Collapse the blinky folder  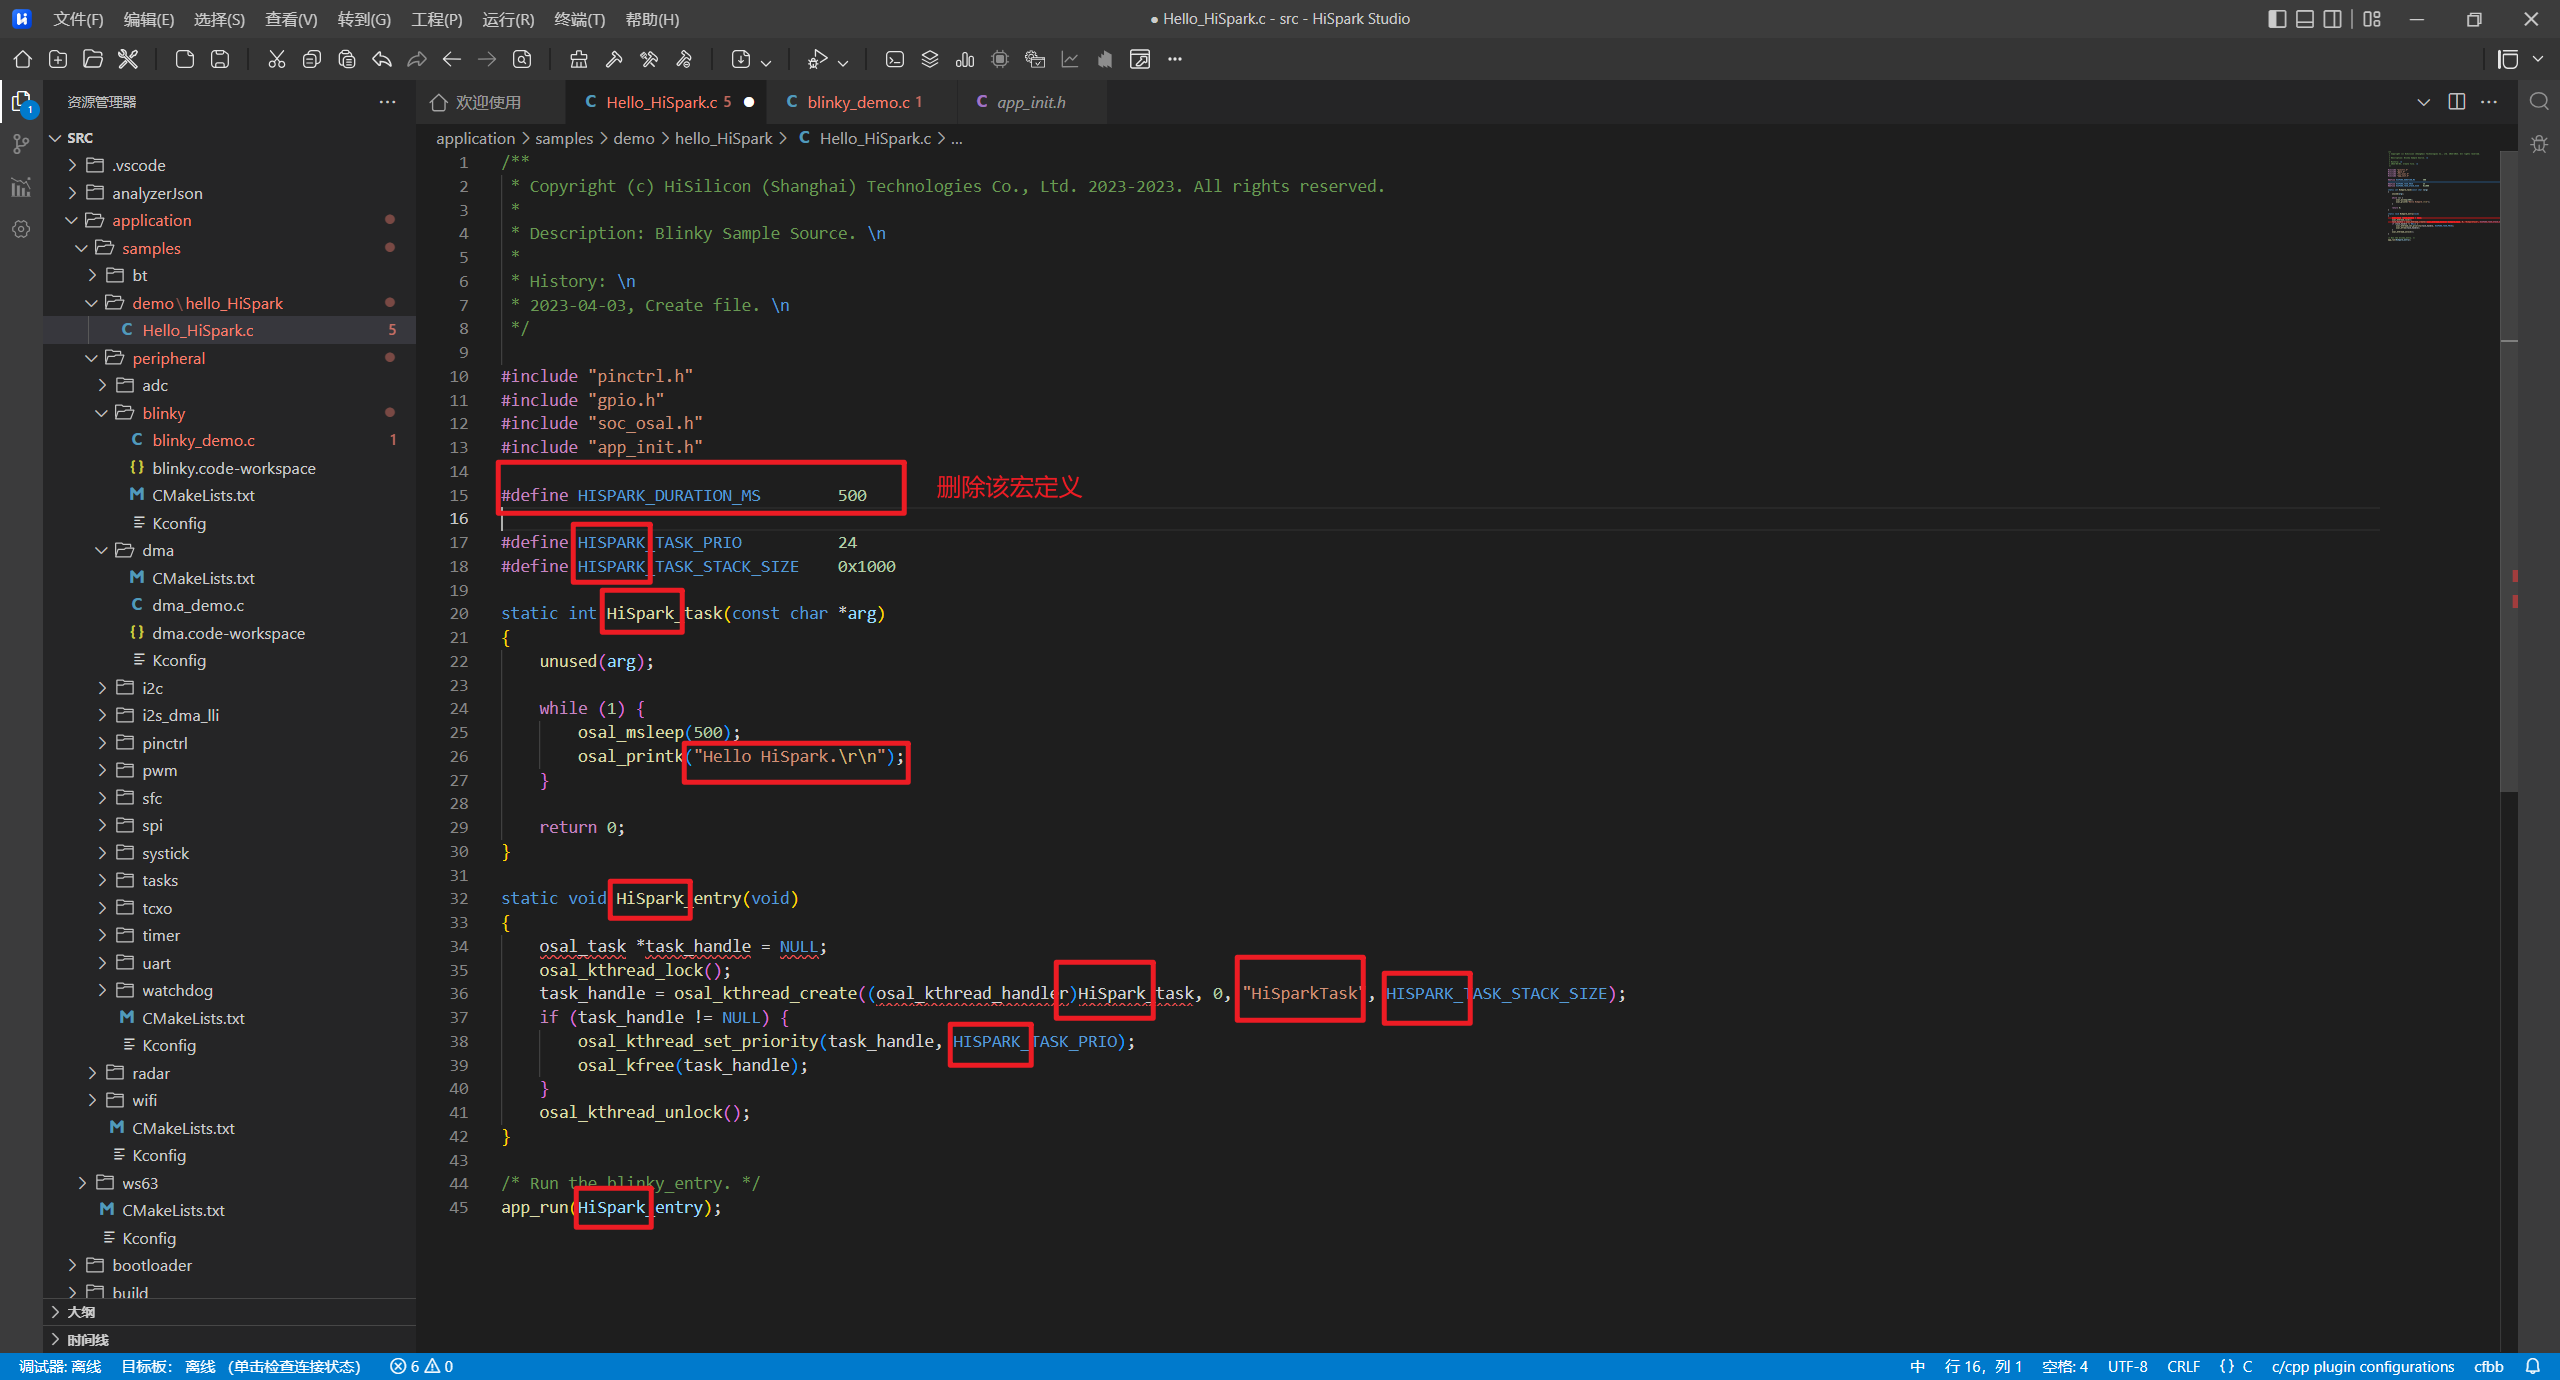163,413
